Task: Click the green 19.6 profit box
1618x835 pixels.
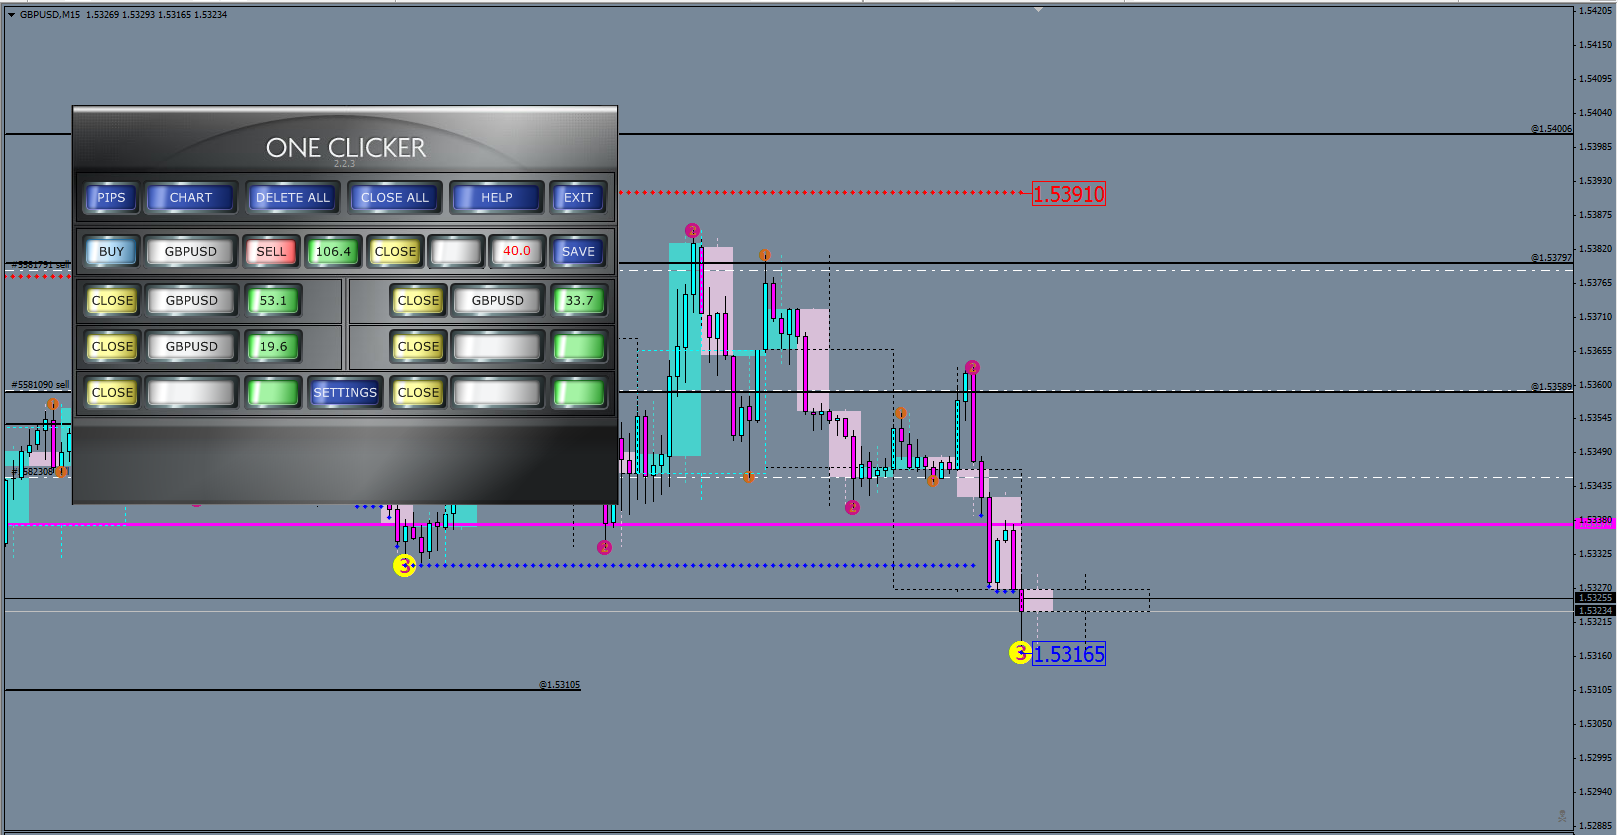Action: 273,346
